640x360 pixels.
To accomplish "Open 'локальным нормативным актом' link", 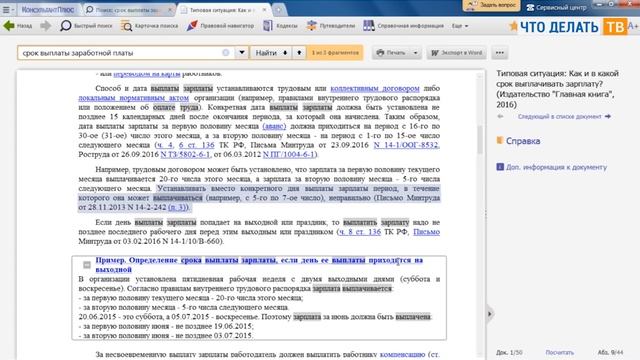I will click(x=133, y=98).
